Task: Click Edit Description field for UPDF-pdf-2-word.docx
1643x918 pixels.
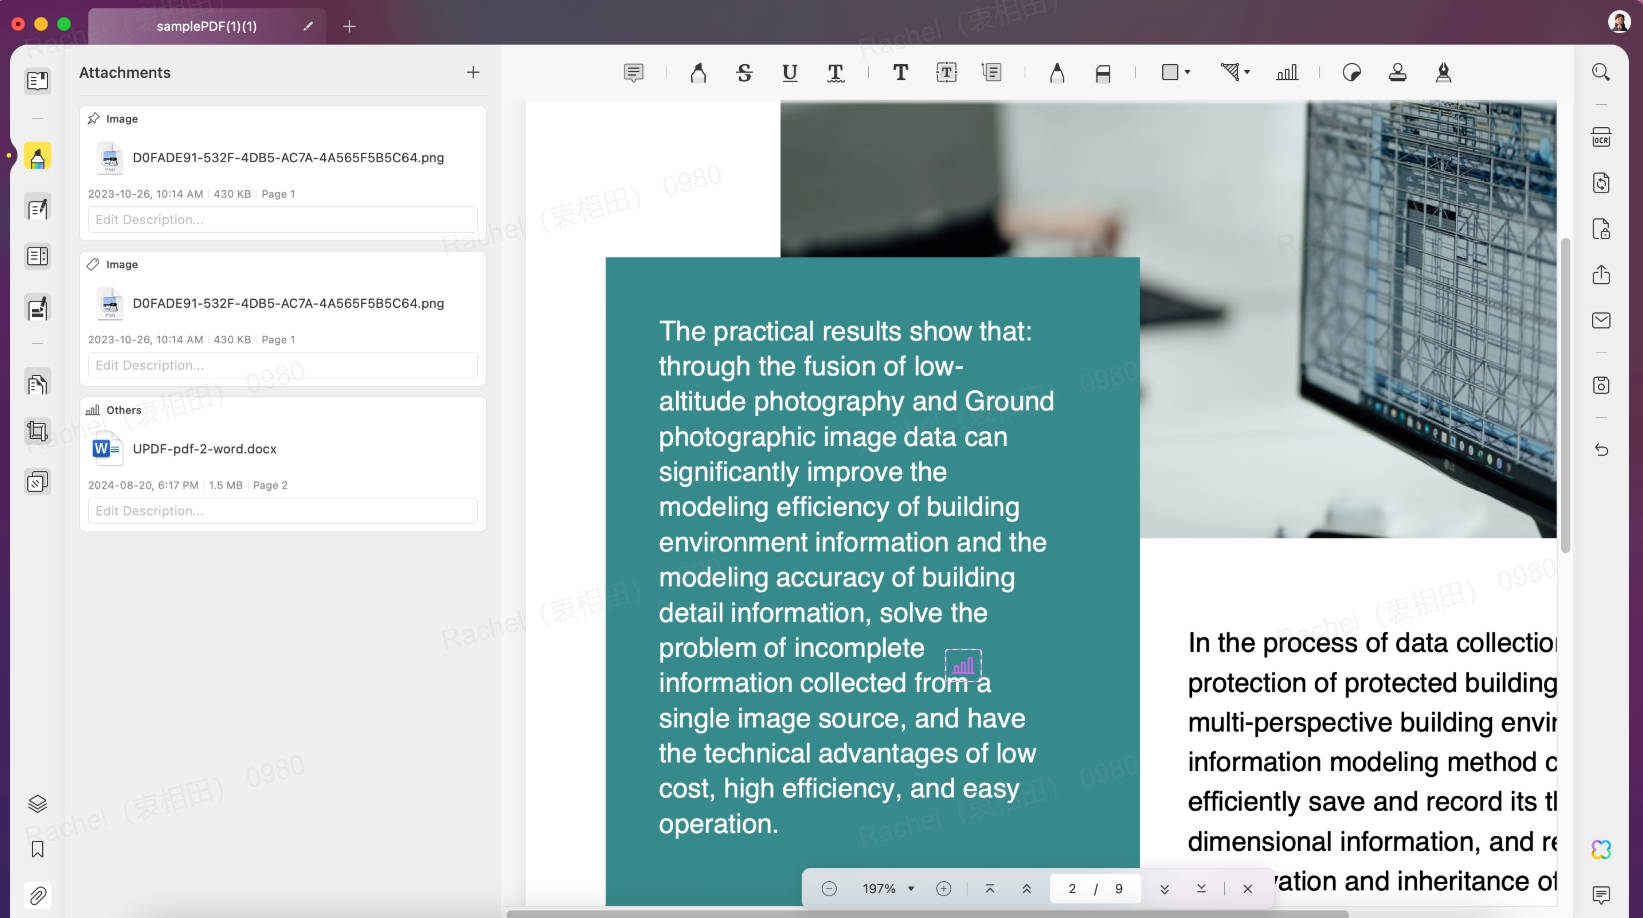Action: pos(283,511)
